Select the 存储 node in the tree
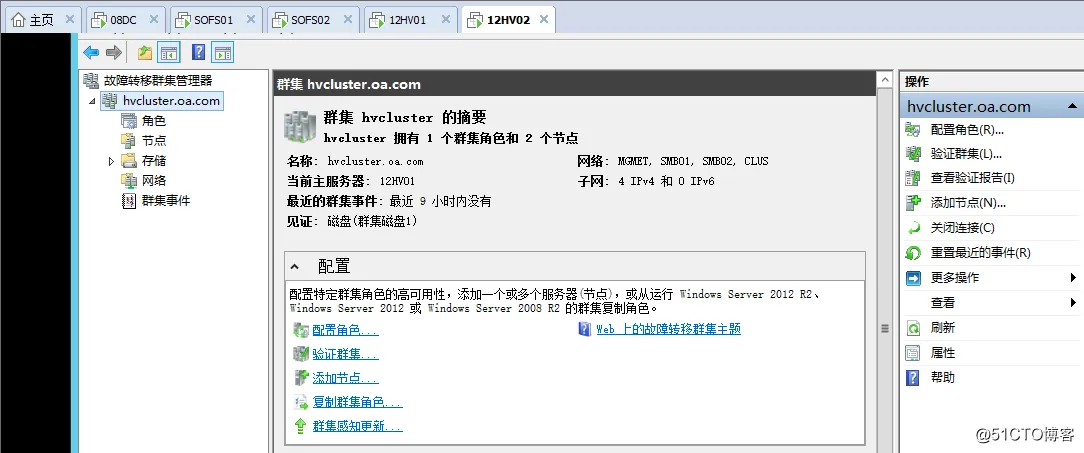The image size is (1084, 453). coord(153,160)
